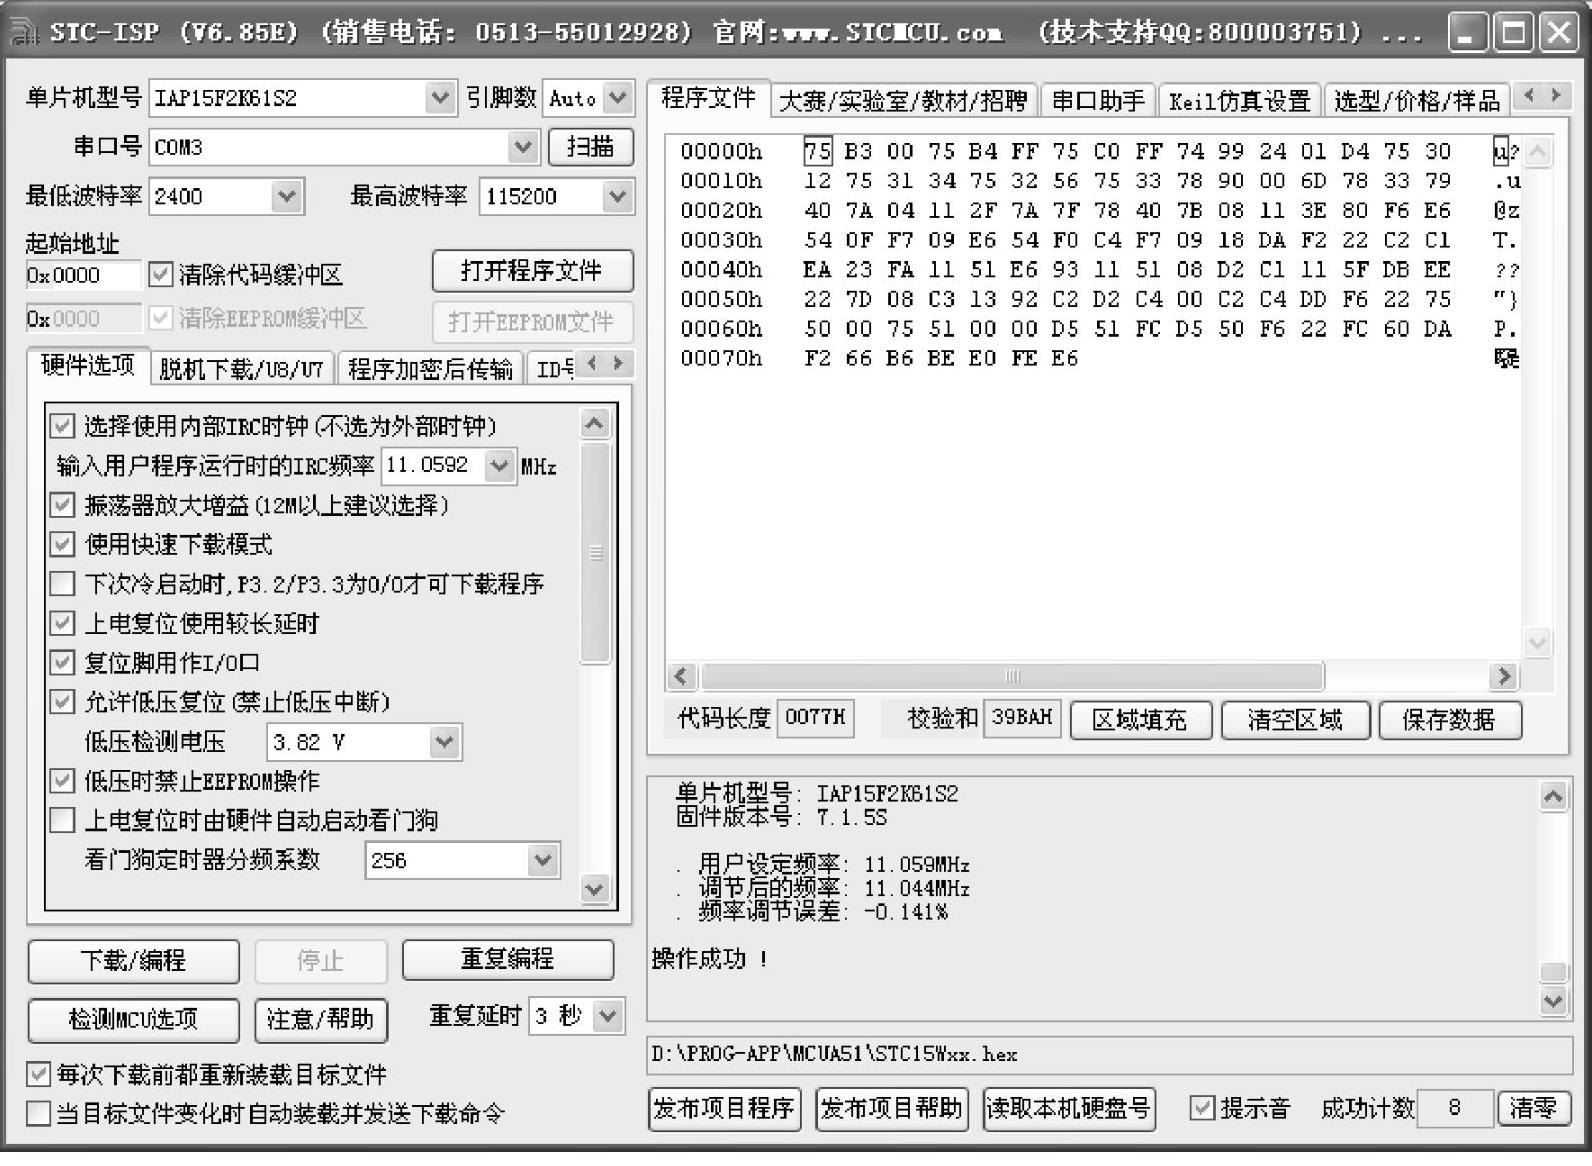
Task: Toggle 选择使用内部IRC时钟 checkbox
Action: pyautogui.click(x=62, y=427)
